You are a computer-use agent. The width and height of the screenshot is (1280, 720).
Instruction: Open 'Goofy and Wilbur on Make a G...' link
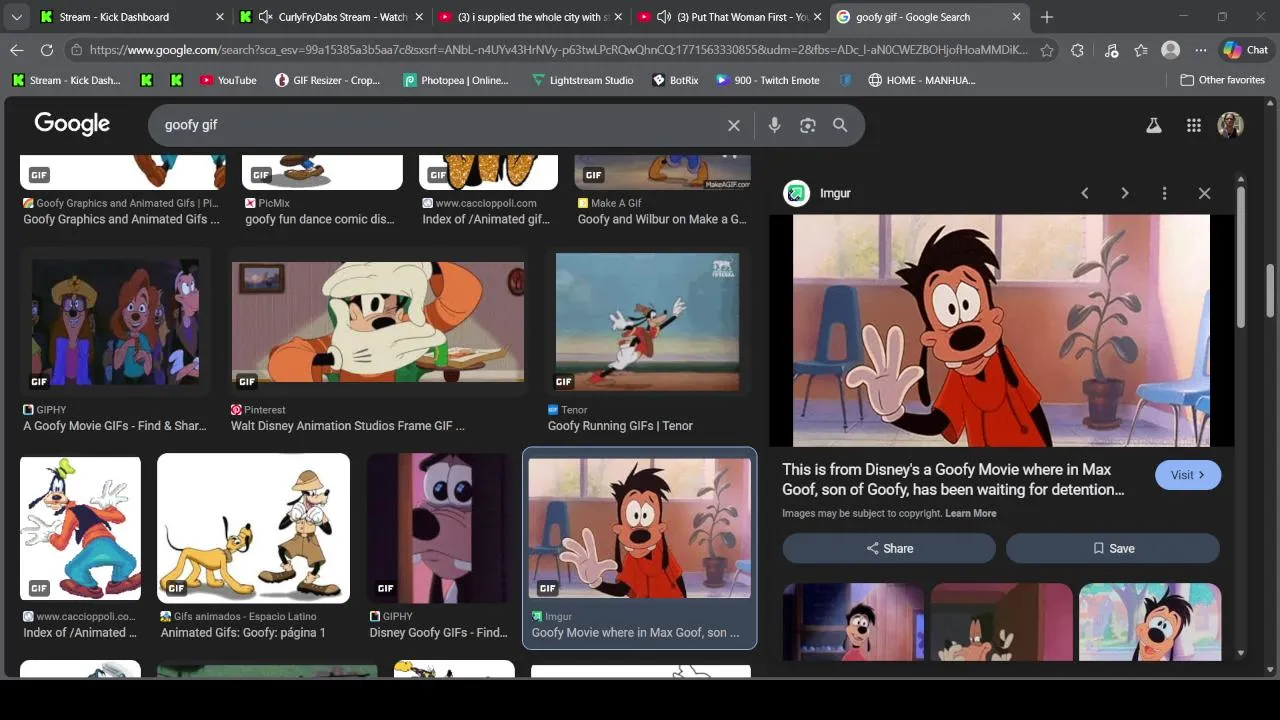662,219
